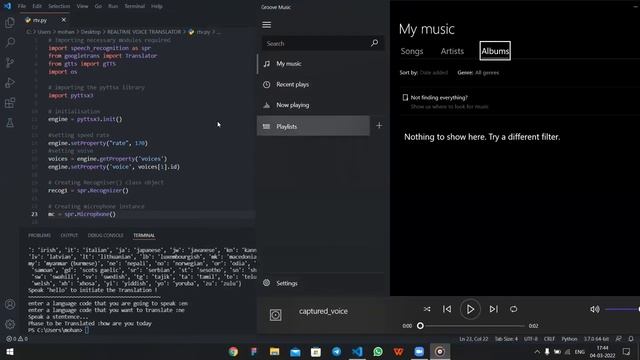Open VS Code notifications bell

pyautogui.click(x=631, y=339)
